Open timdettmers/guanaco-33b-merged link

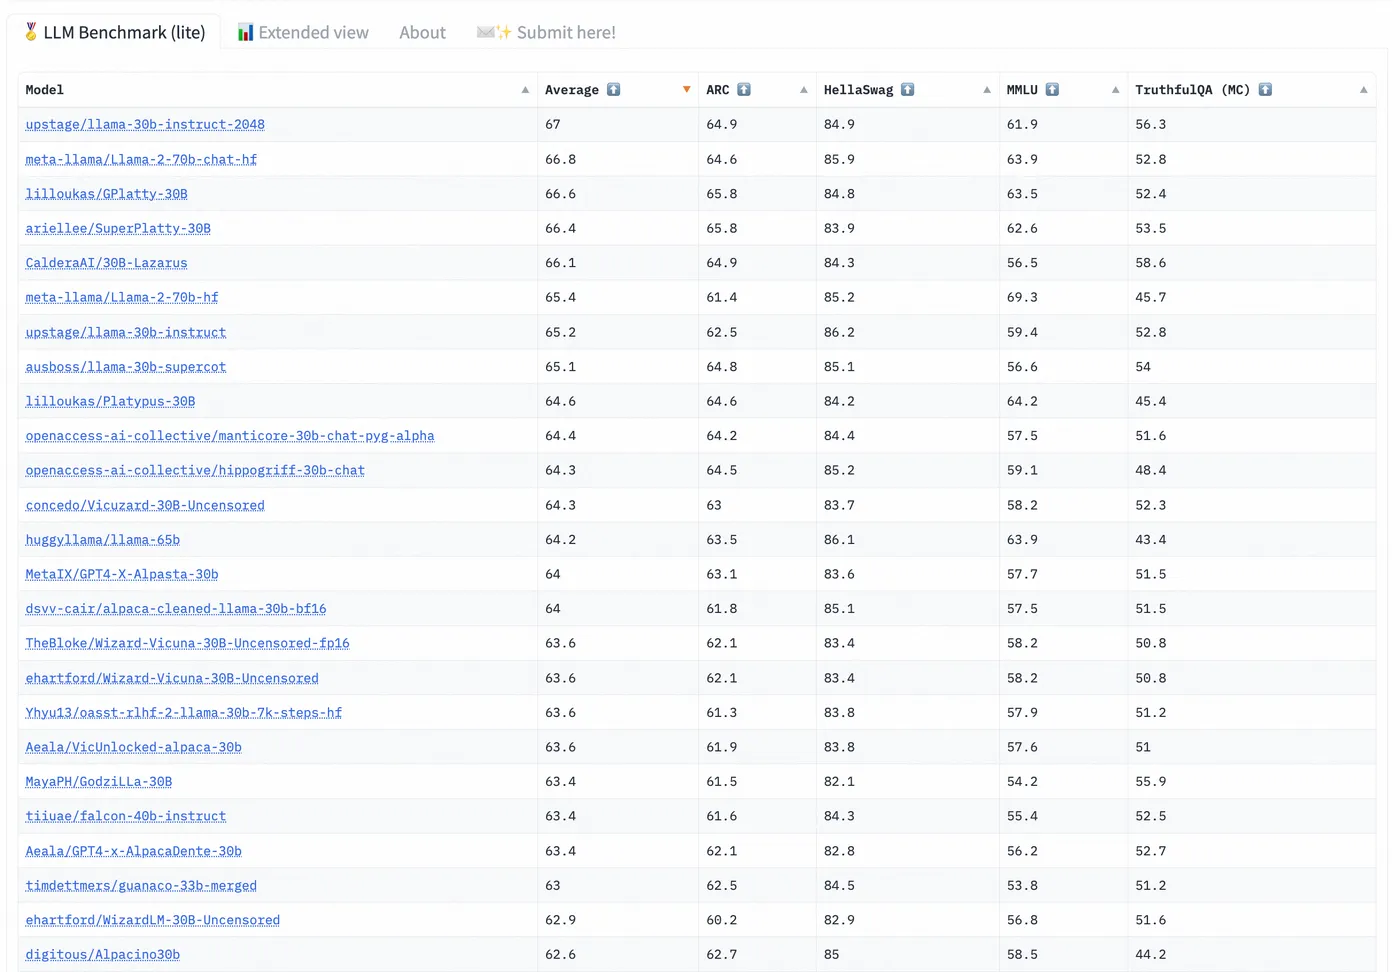(x=141, y=886)
